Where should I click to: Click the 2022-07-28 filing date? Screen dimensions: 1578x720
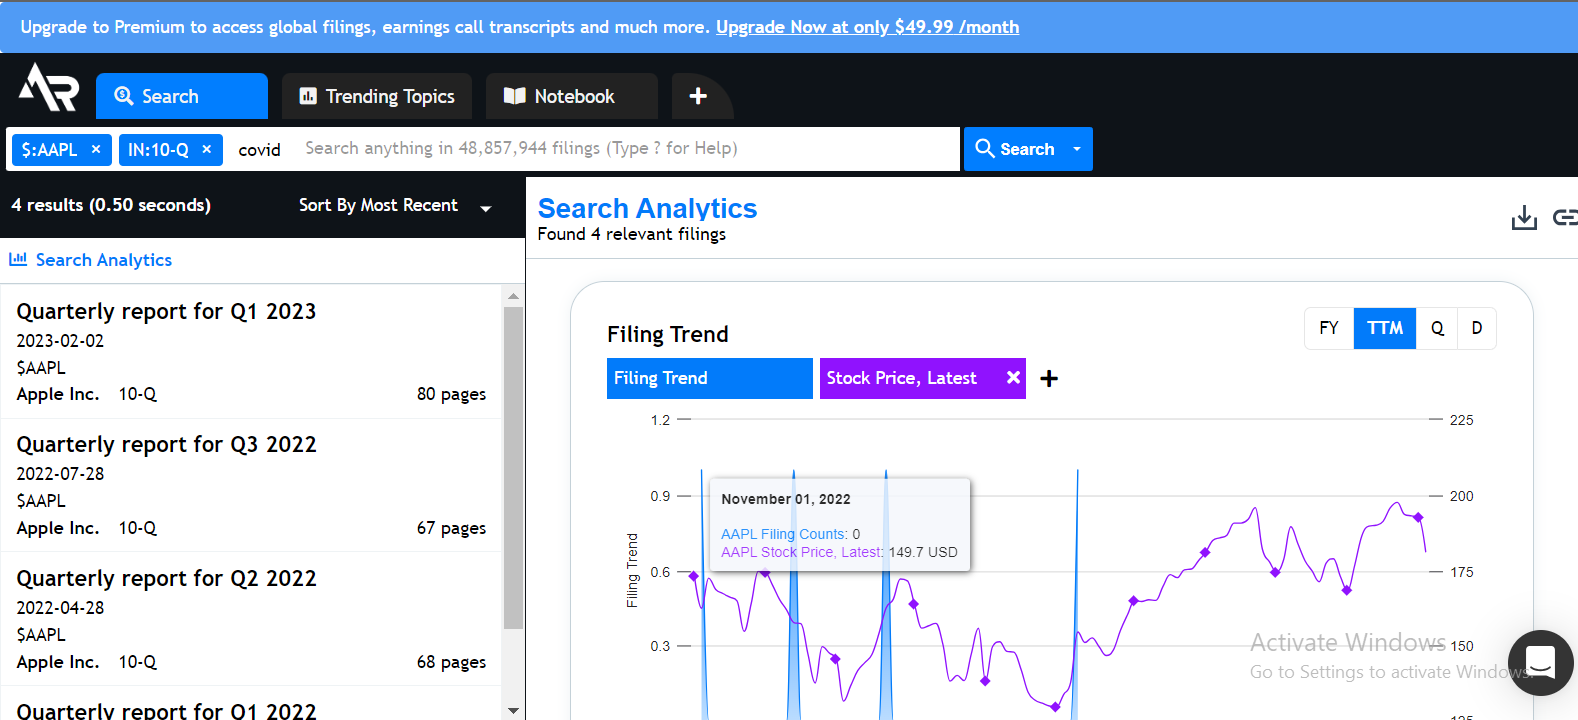[60, 474]
